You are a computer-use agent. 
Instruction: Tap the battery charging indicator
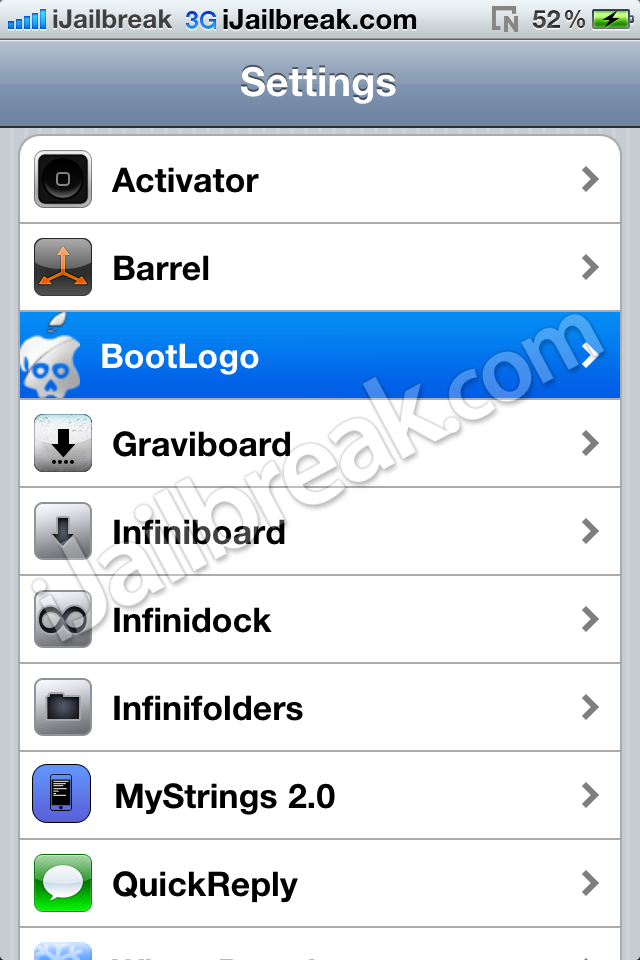click(614, 20)
